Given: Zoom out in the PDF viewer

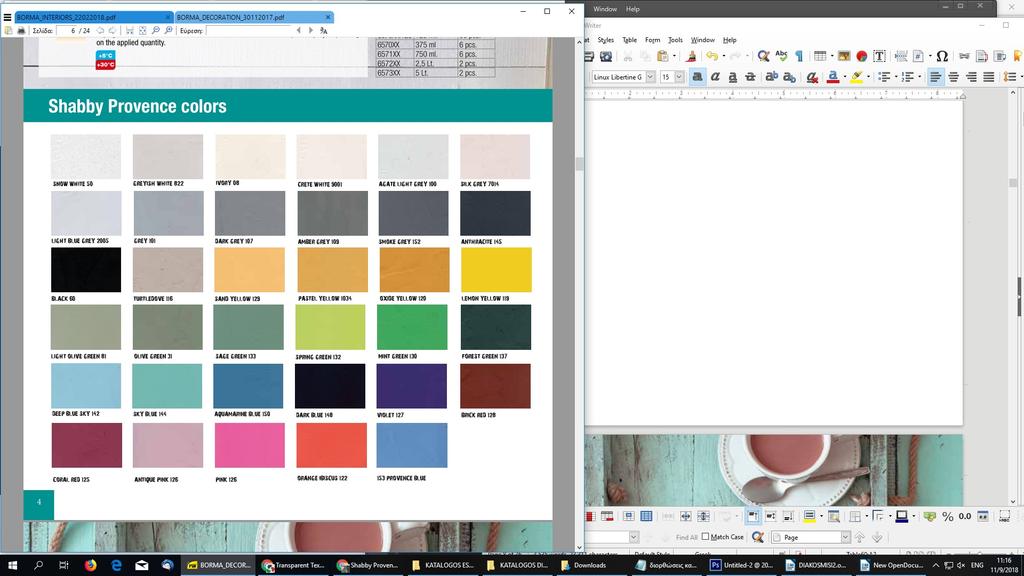Looking at the screenshot, I should (x=155, y=31).
